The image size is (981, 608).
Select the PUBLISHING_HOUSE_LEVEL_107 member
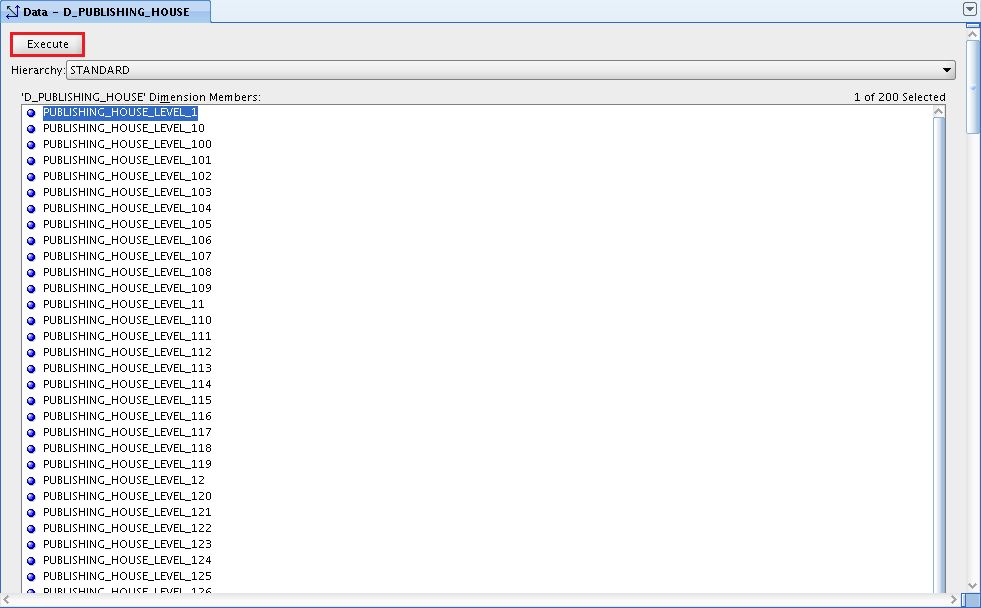[127, 256]
